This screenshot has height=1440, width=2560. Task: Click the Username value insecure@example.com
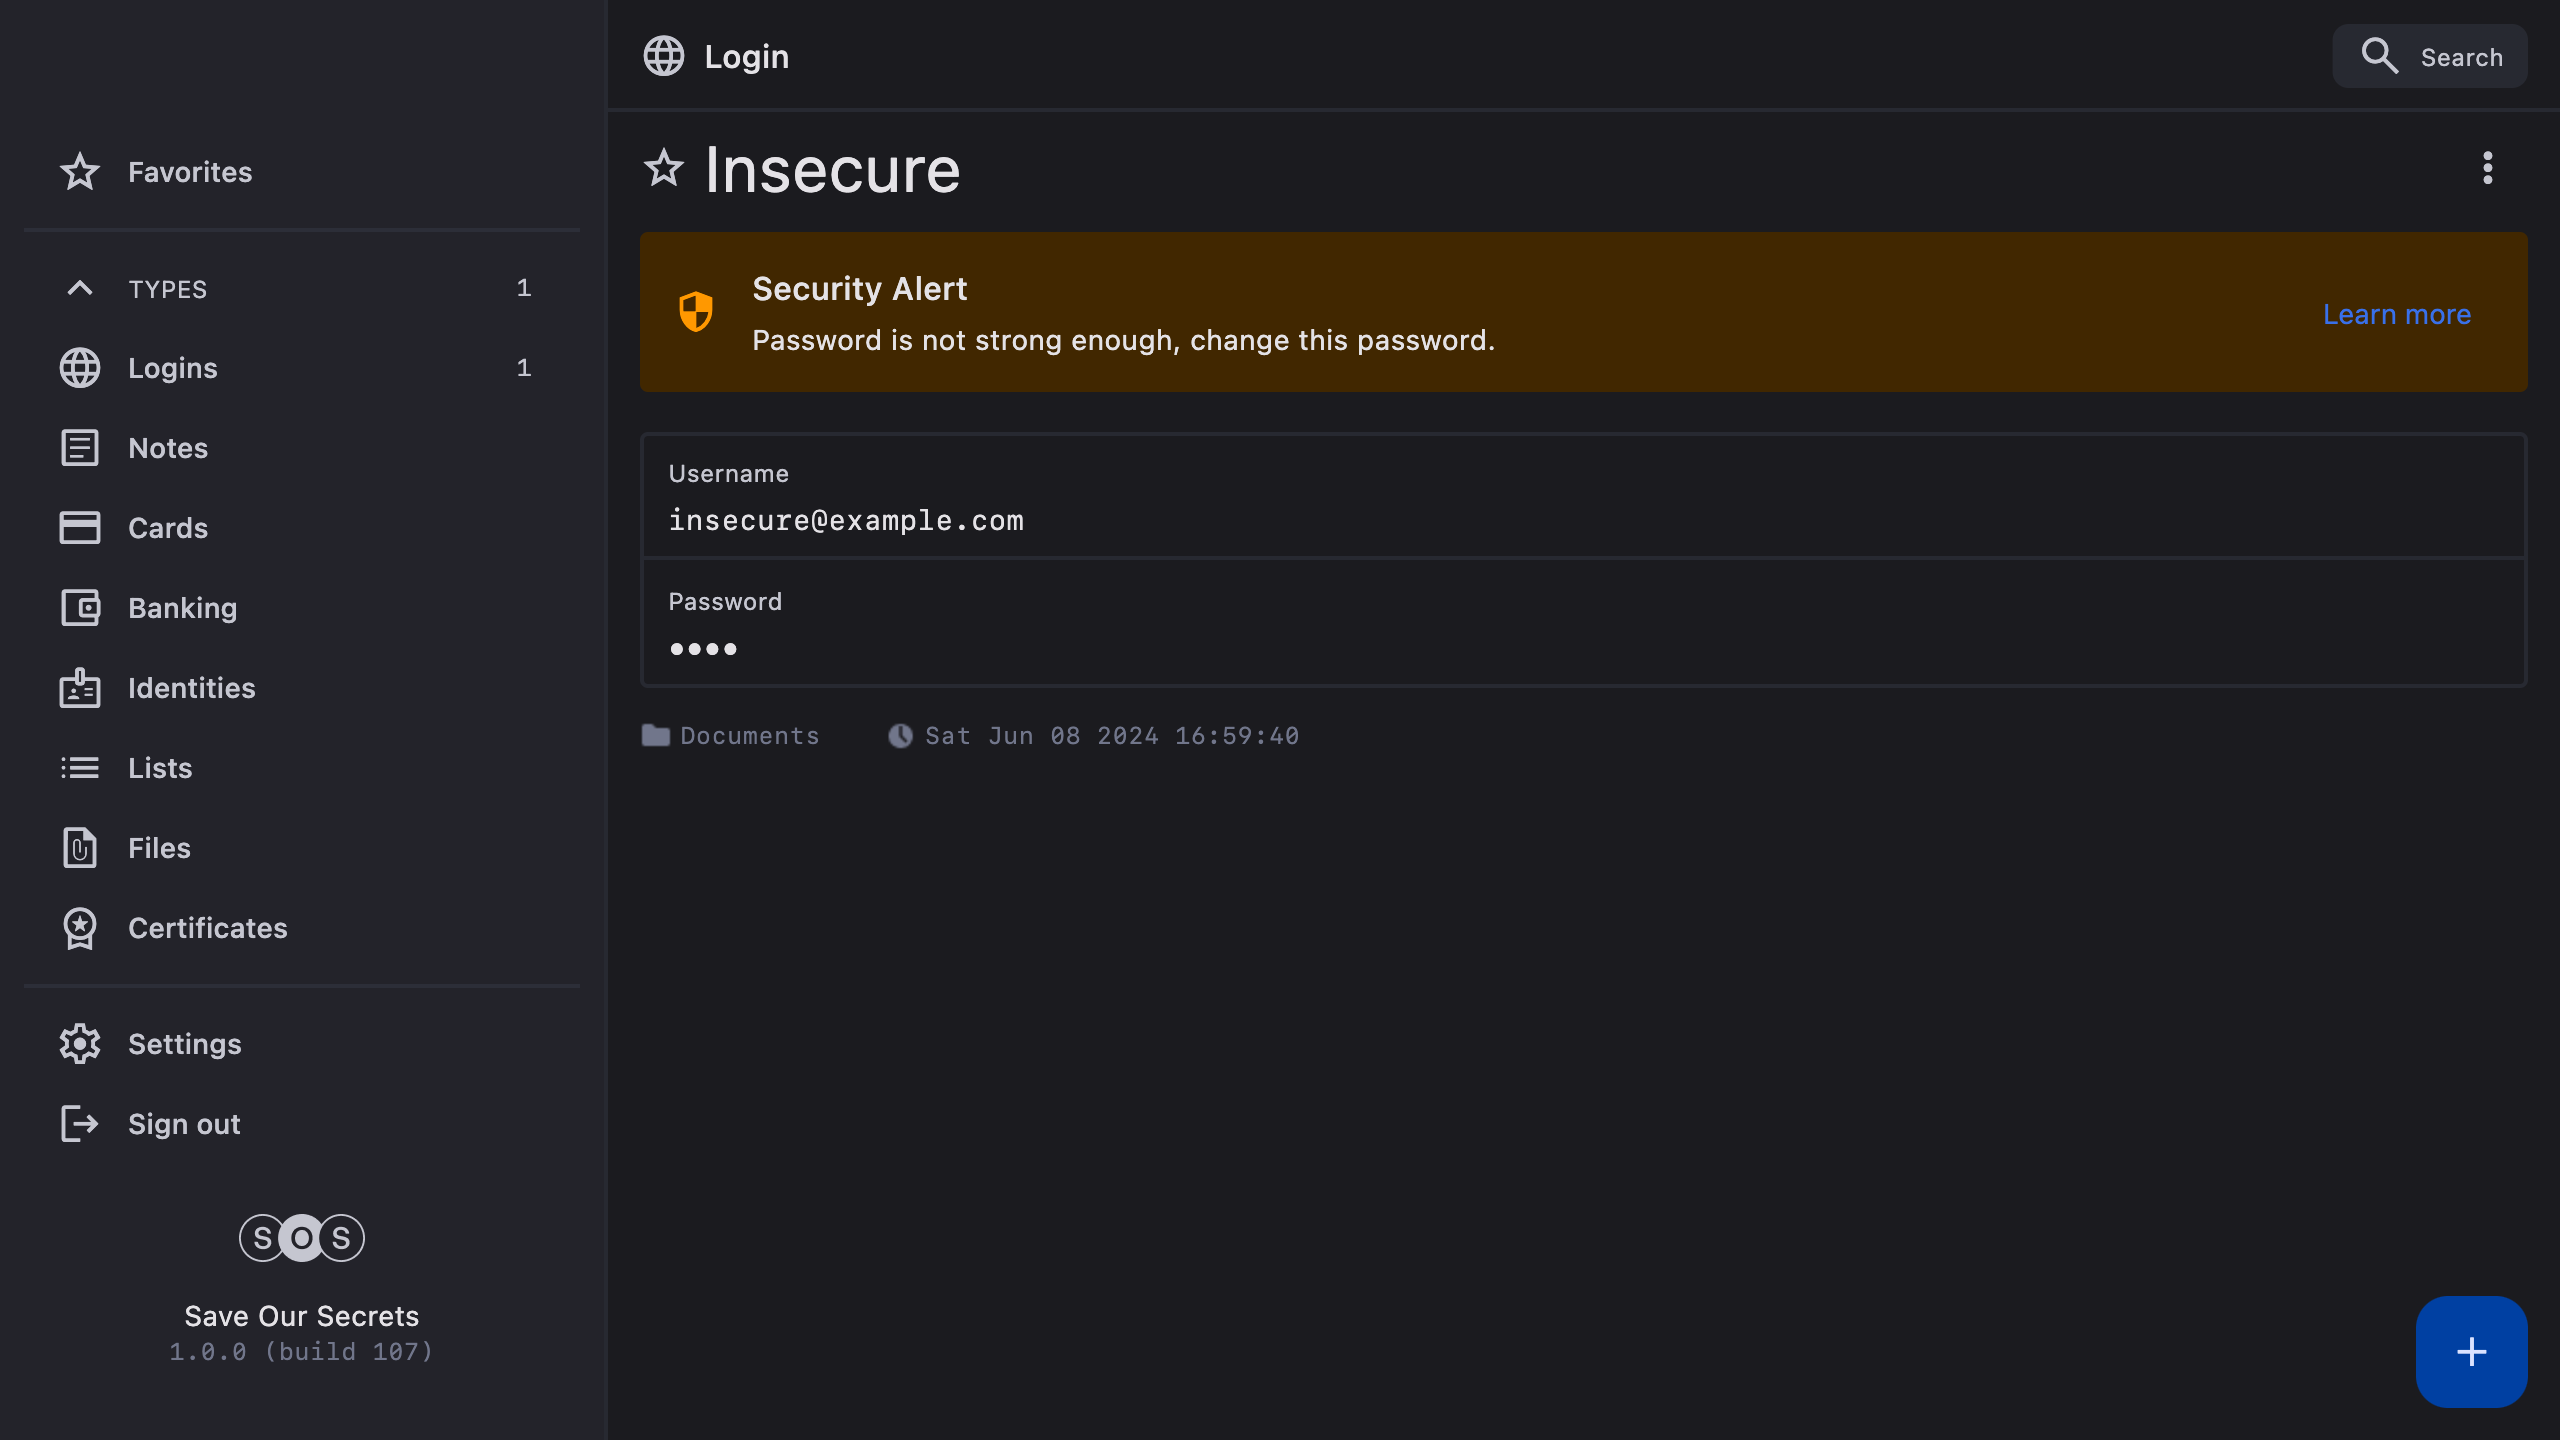(x=846, y=520)
